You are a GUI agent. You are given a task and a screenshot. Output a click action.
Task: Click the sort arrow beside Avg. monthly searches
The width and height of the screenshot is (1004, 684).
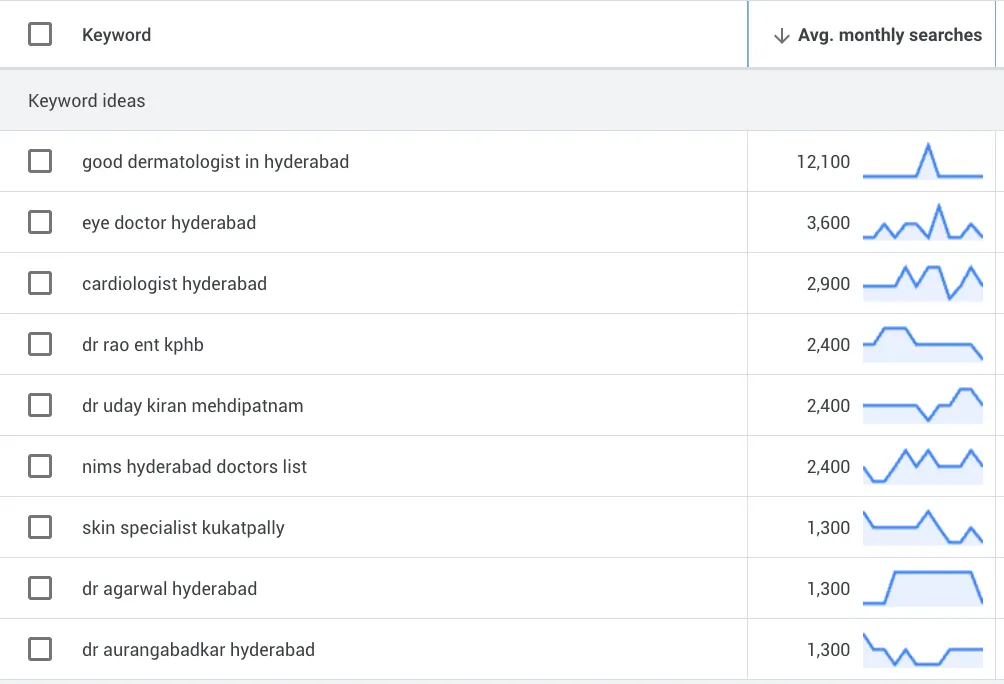pyautogui.click(x=781, y=35)
